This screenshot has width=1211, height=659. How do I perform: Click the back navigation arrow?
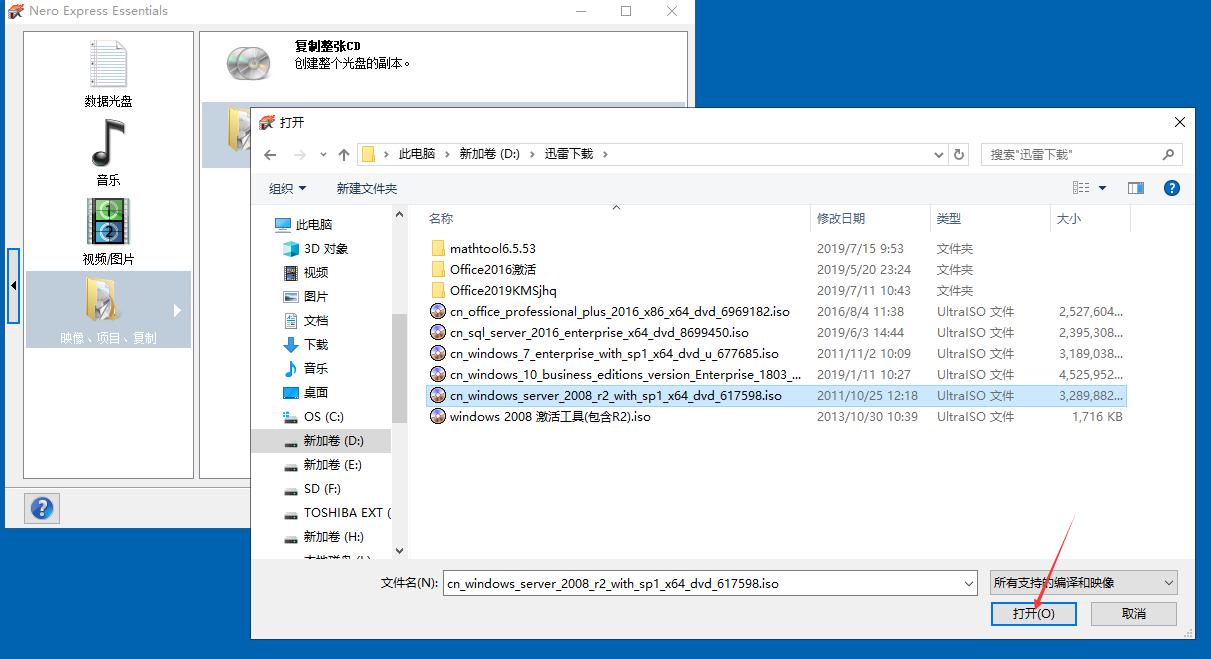[x=268, y=154]
